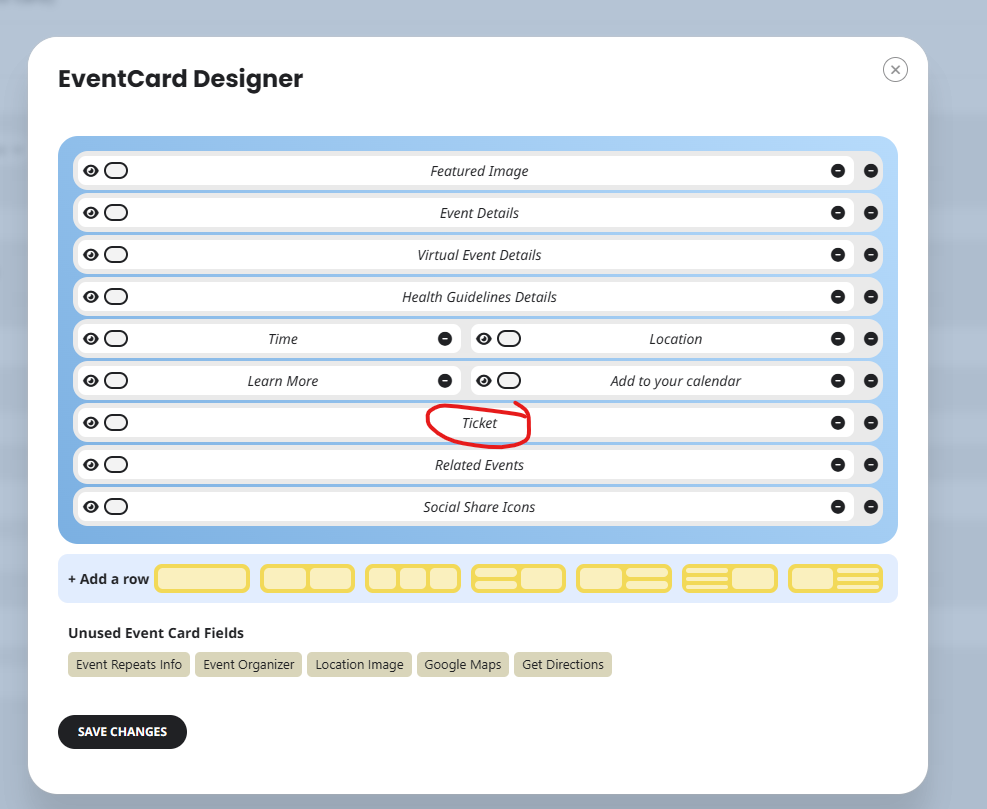The width and height of the screenshot is (987, 809).
Task: Delete the Health Guidelines Details row via outer minus
Action: [871, 297]
